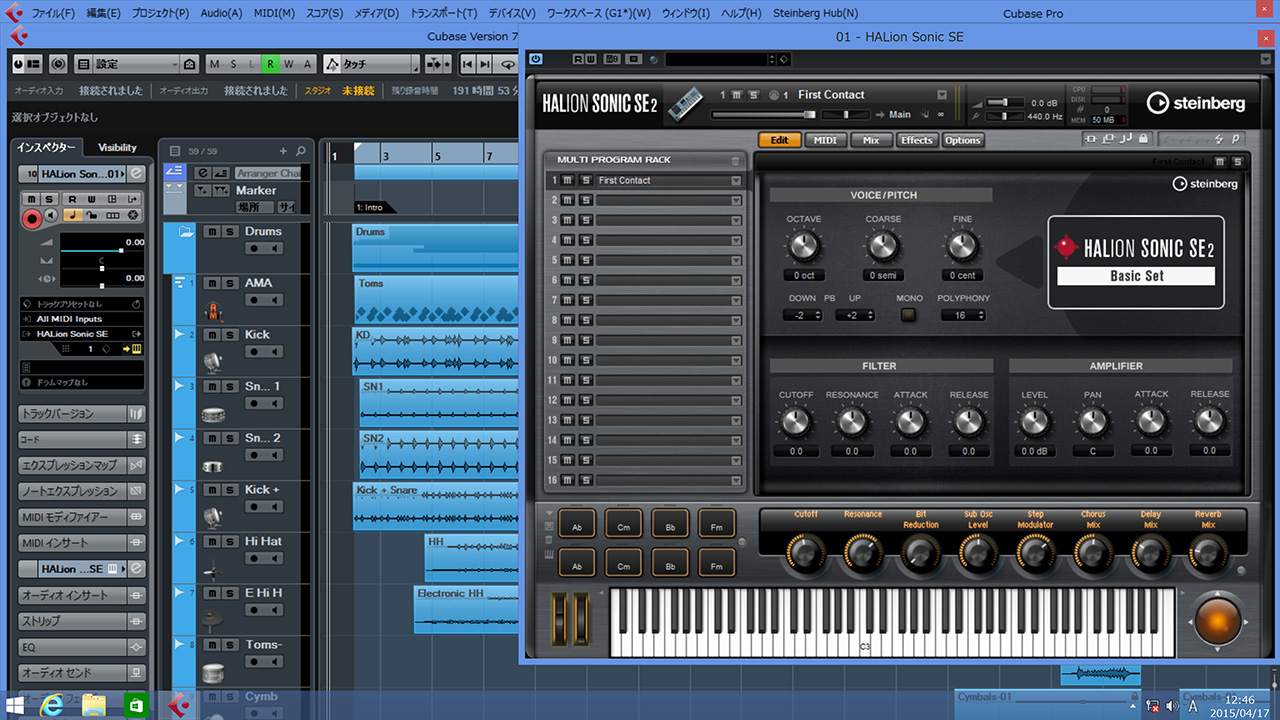Click the Drums clip in the timeline
The image size is (1280, 720).
coord(436,247)
